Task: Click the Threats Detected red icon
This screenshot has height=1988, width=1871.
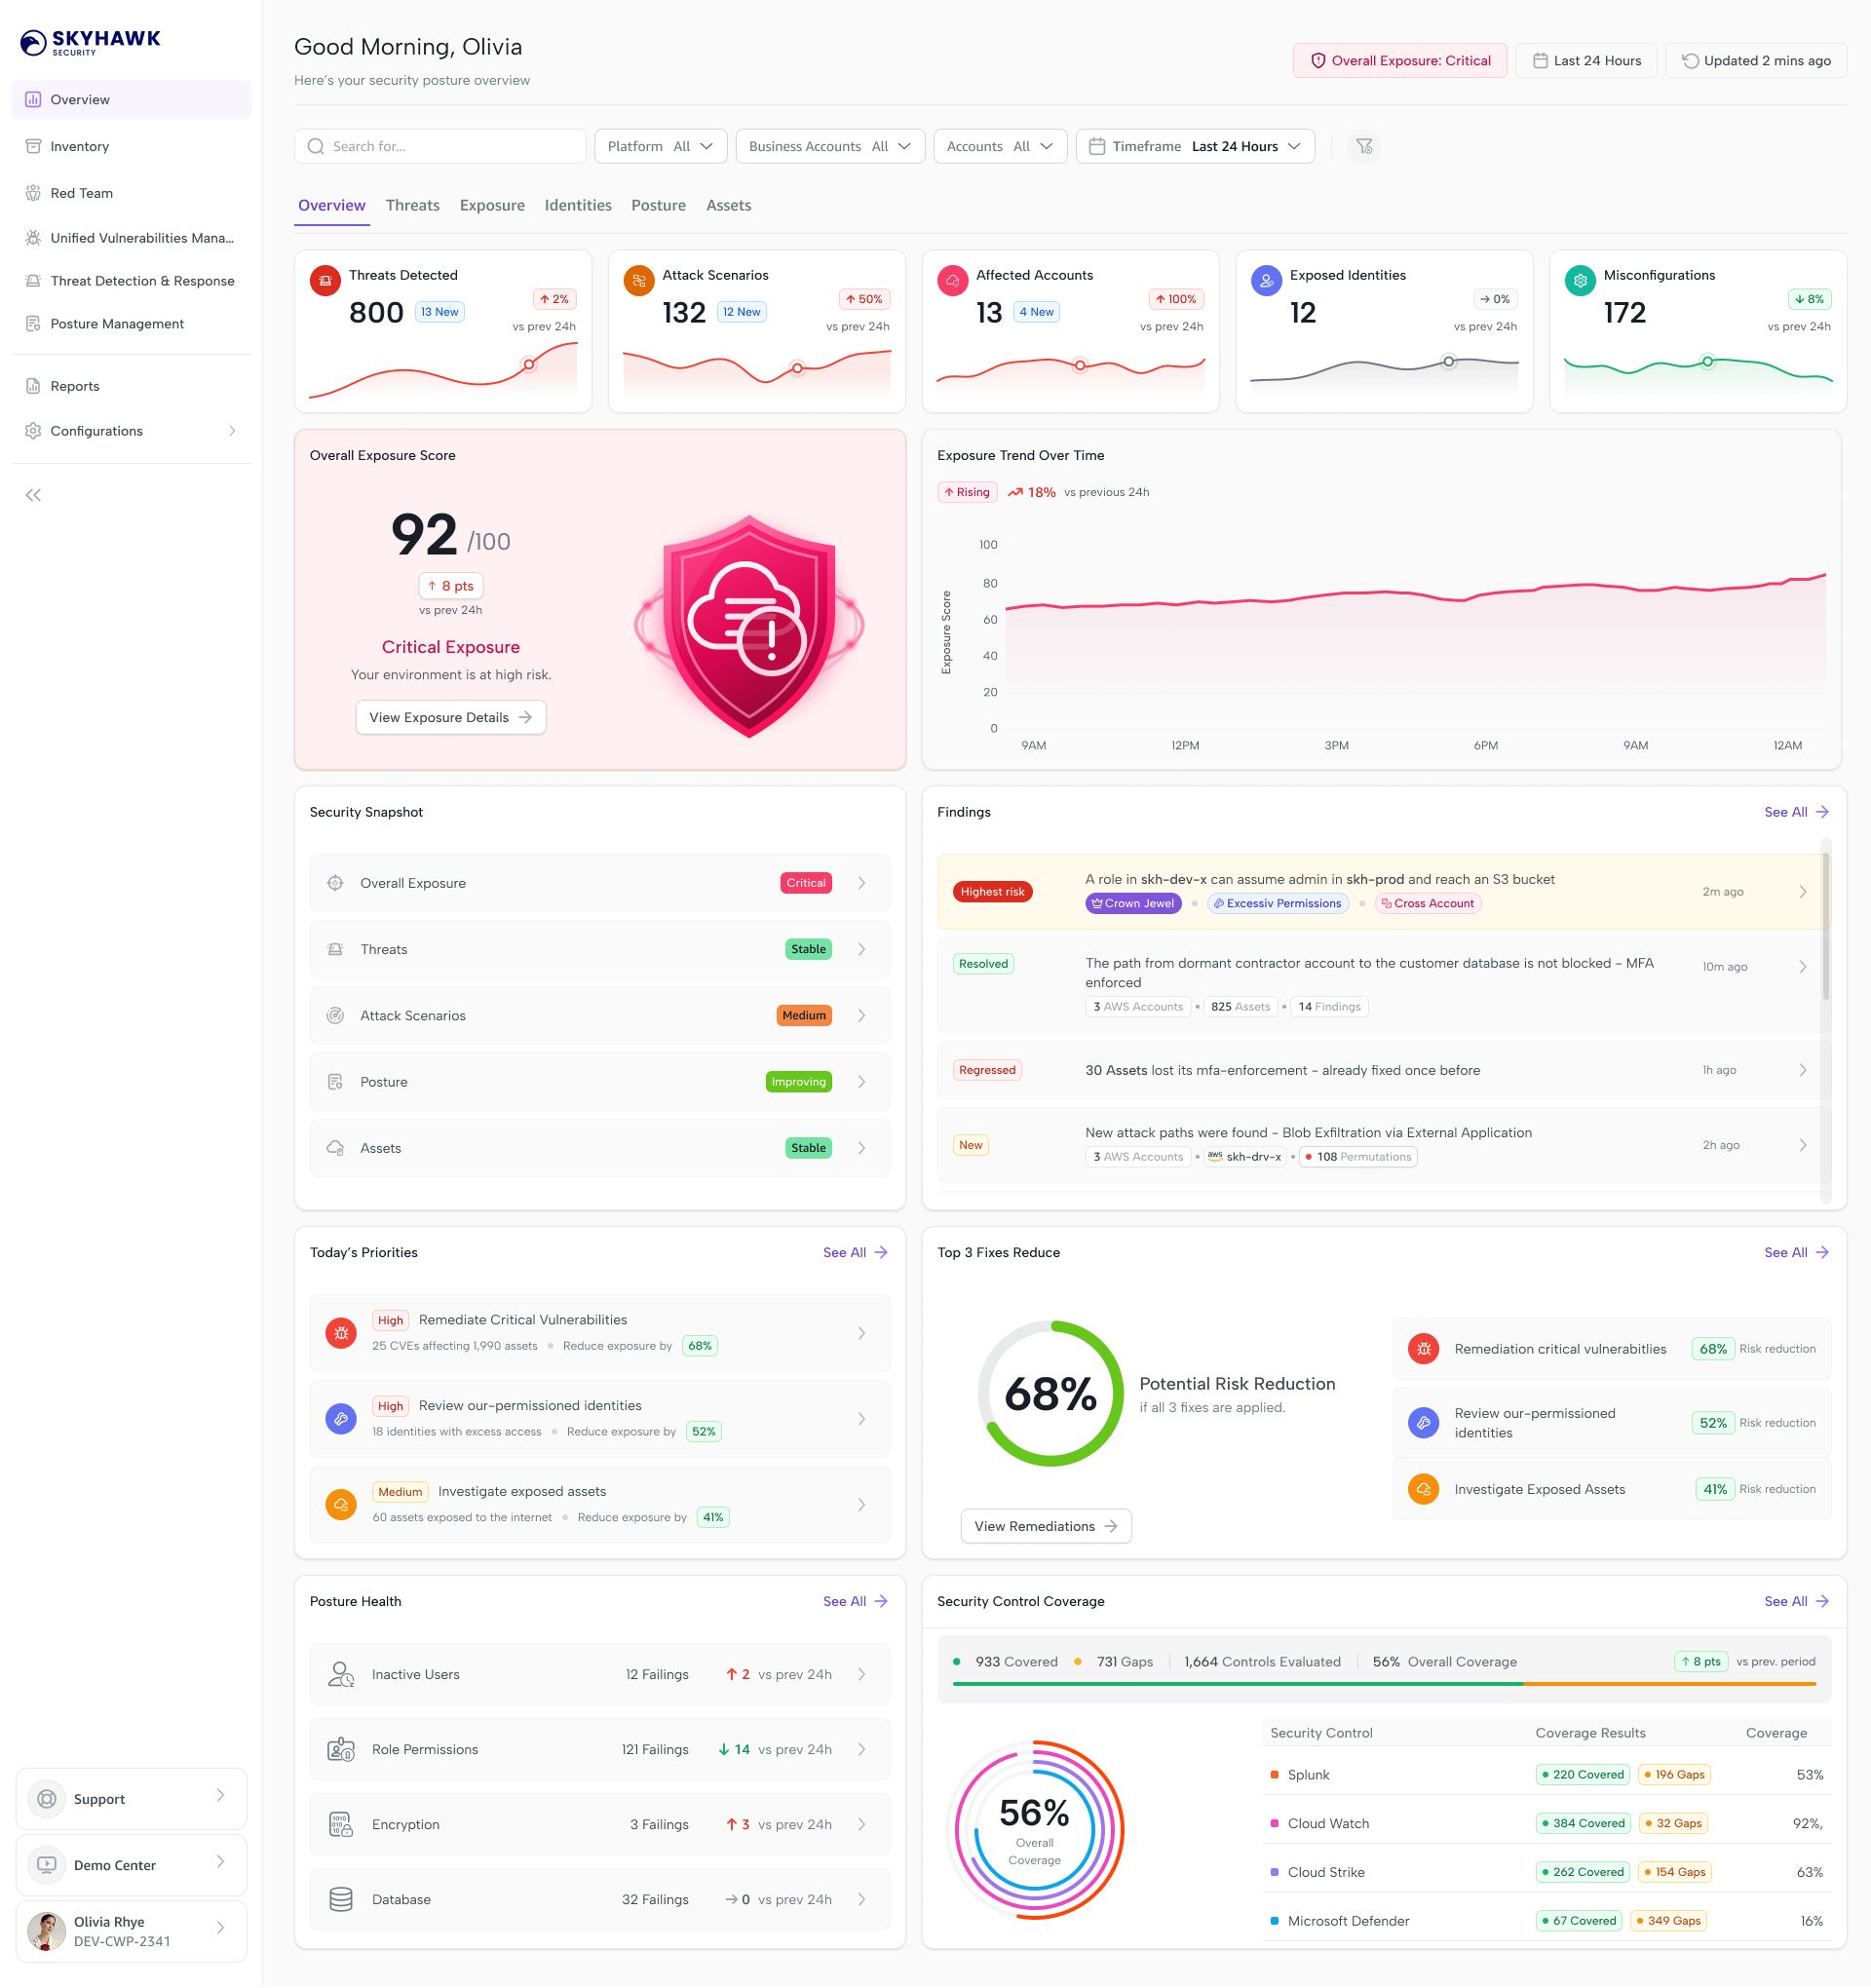Action: click(325, 281)
